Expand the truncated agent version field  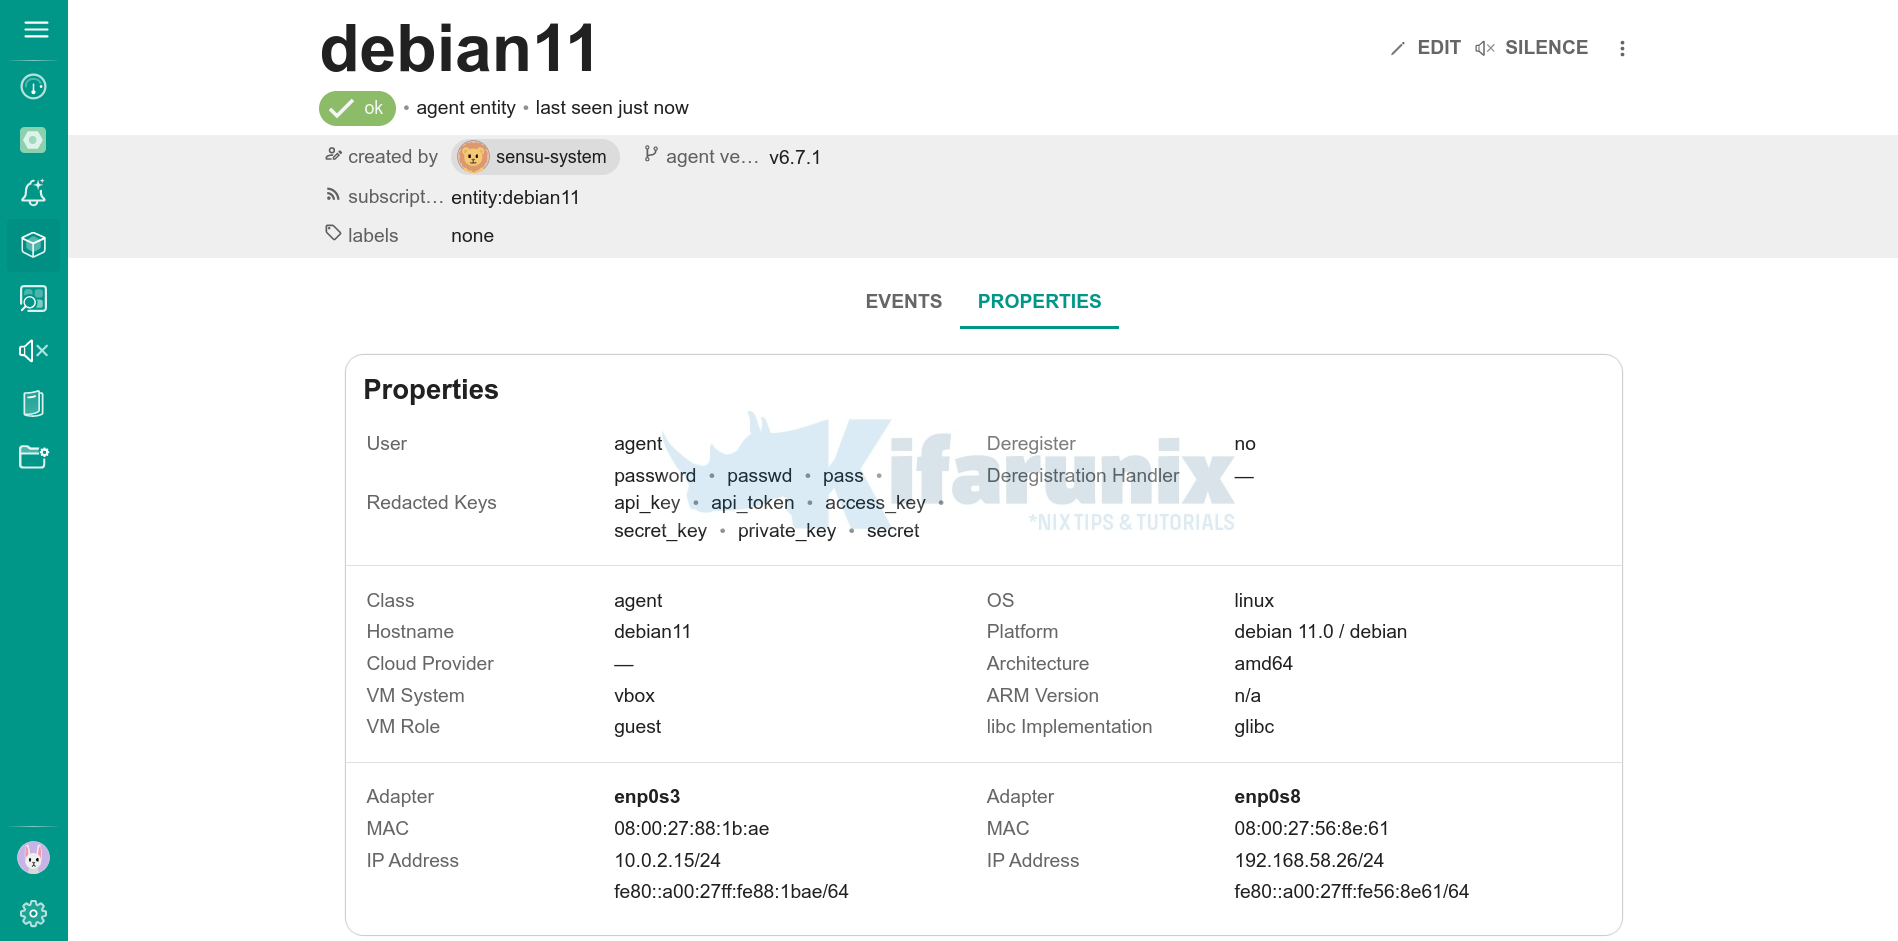[x=714, y=156]
